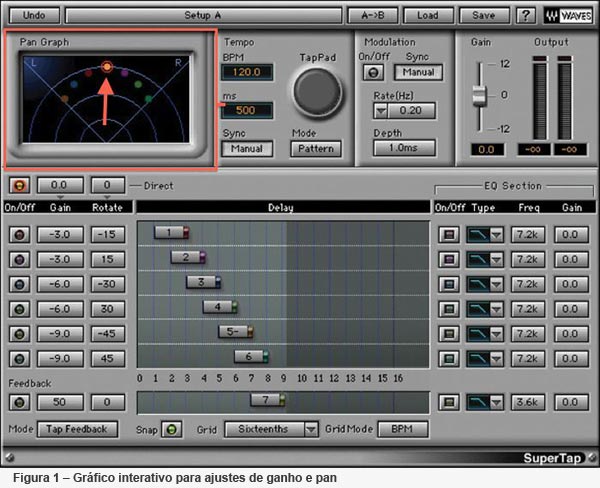
Task: Open EQ Type dropdown arrow for tap 3
Action: coord(497,284)
